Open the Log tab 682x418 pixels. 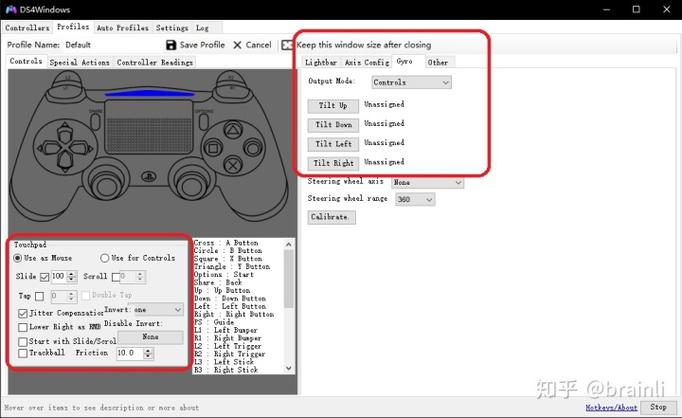202,28
